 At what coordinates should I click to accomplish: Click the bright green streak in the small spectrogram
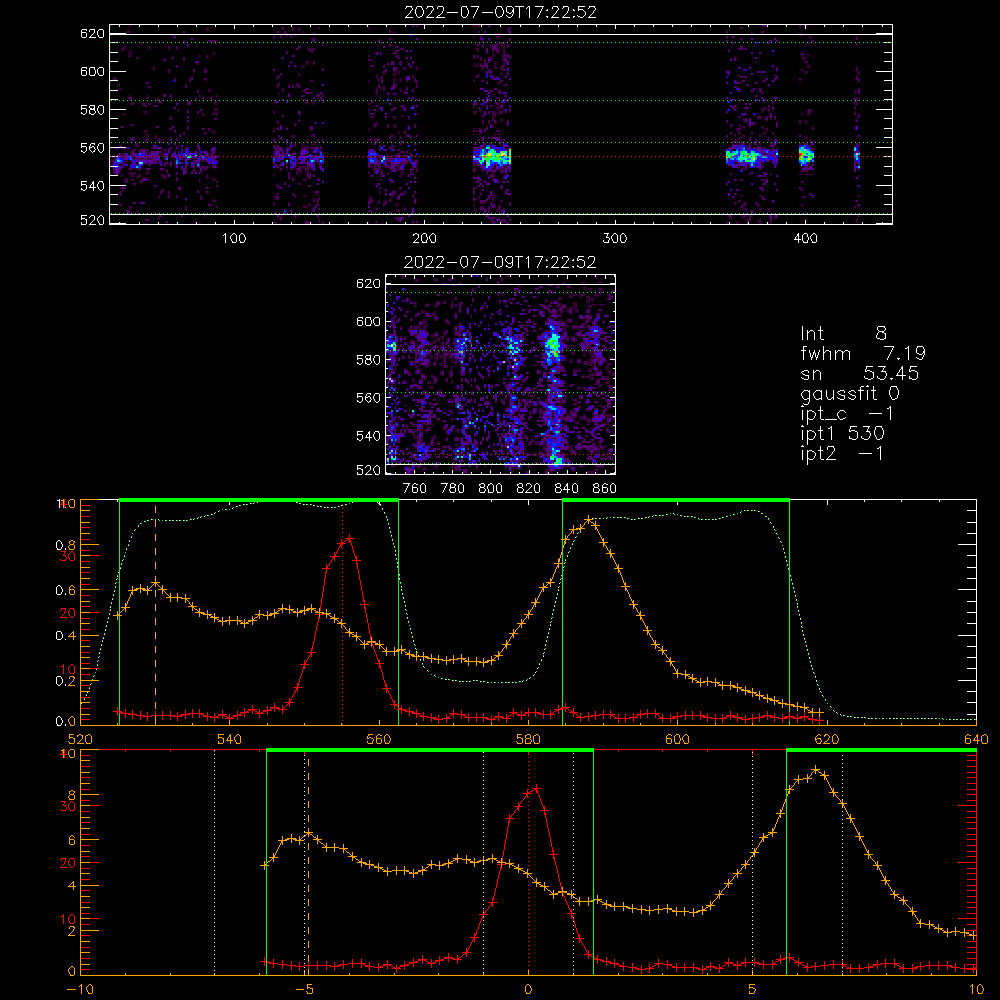coord(552,346)
